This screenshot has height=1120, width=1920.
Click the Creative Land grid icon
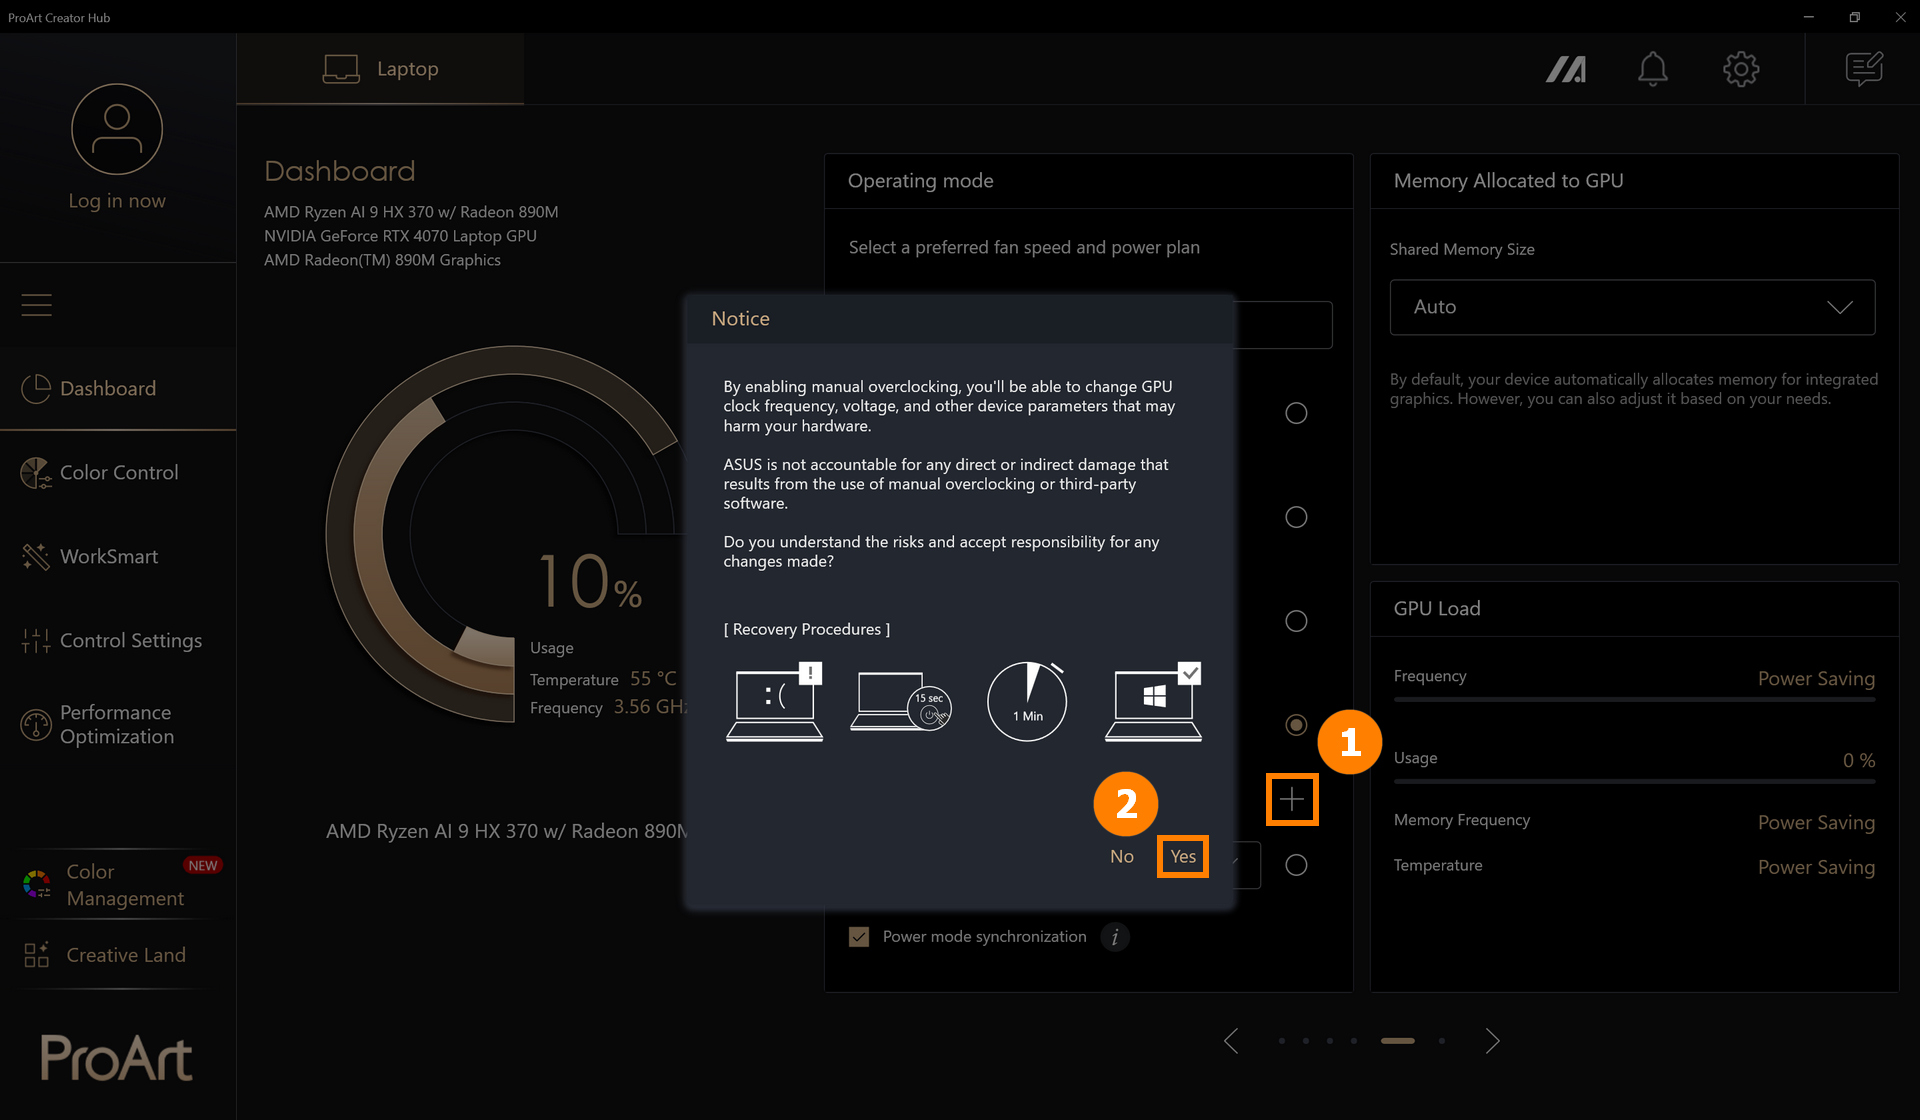tap(37, 955)
